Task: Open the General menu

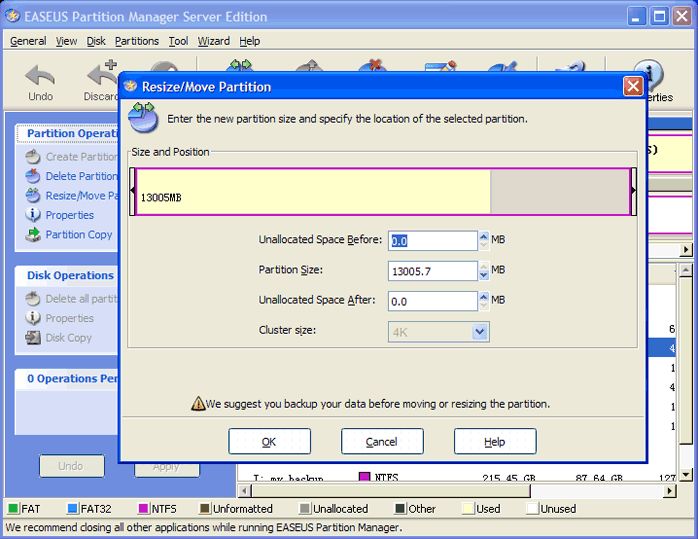Action: (28, 41)
